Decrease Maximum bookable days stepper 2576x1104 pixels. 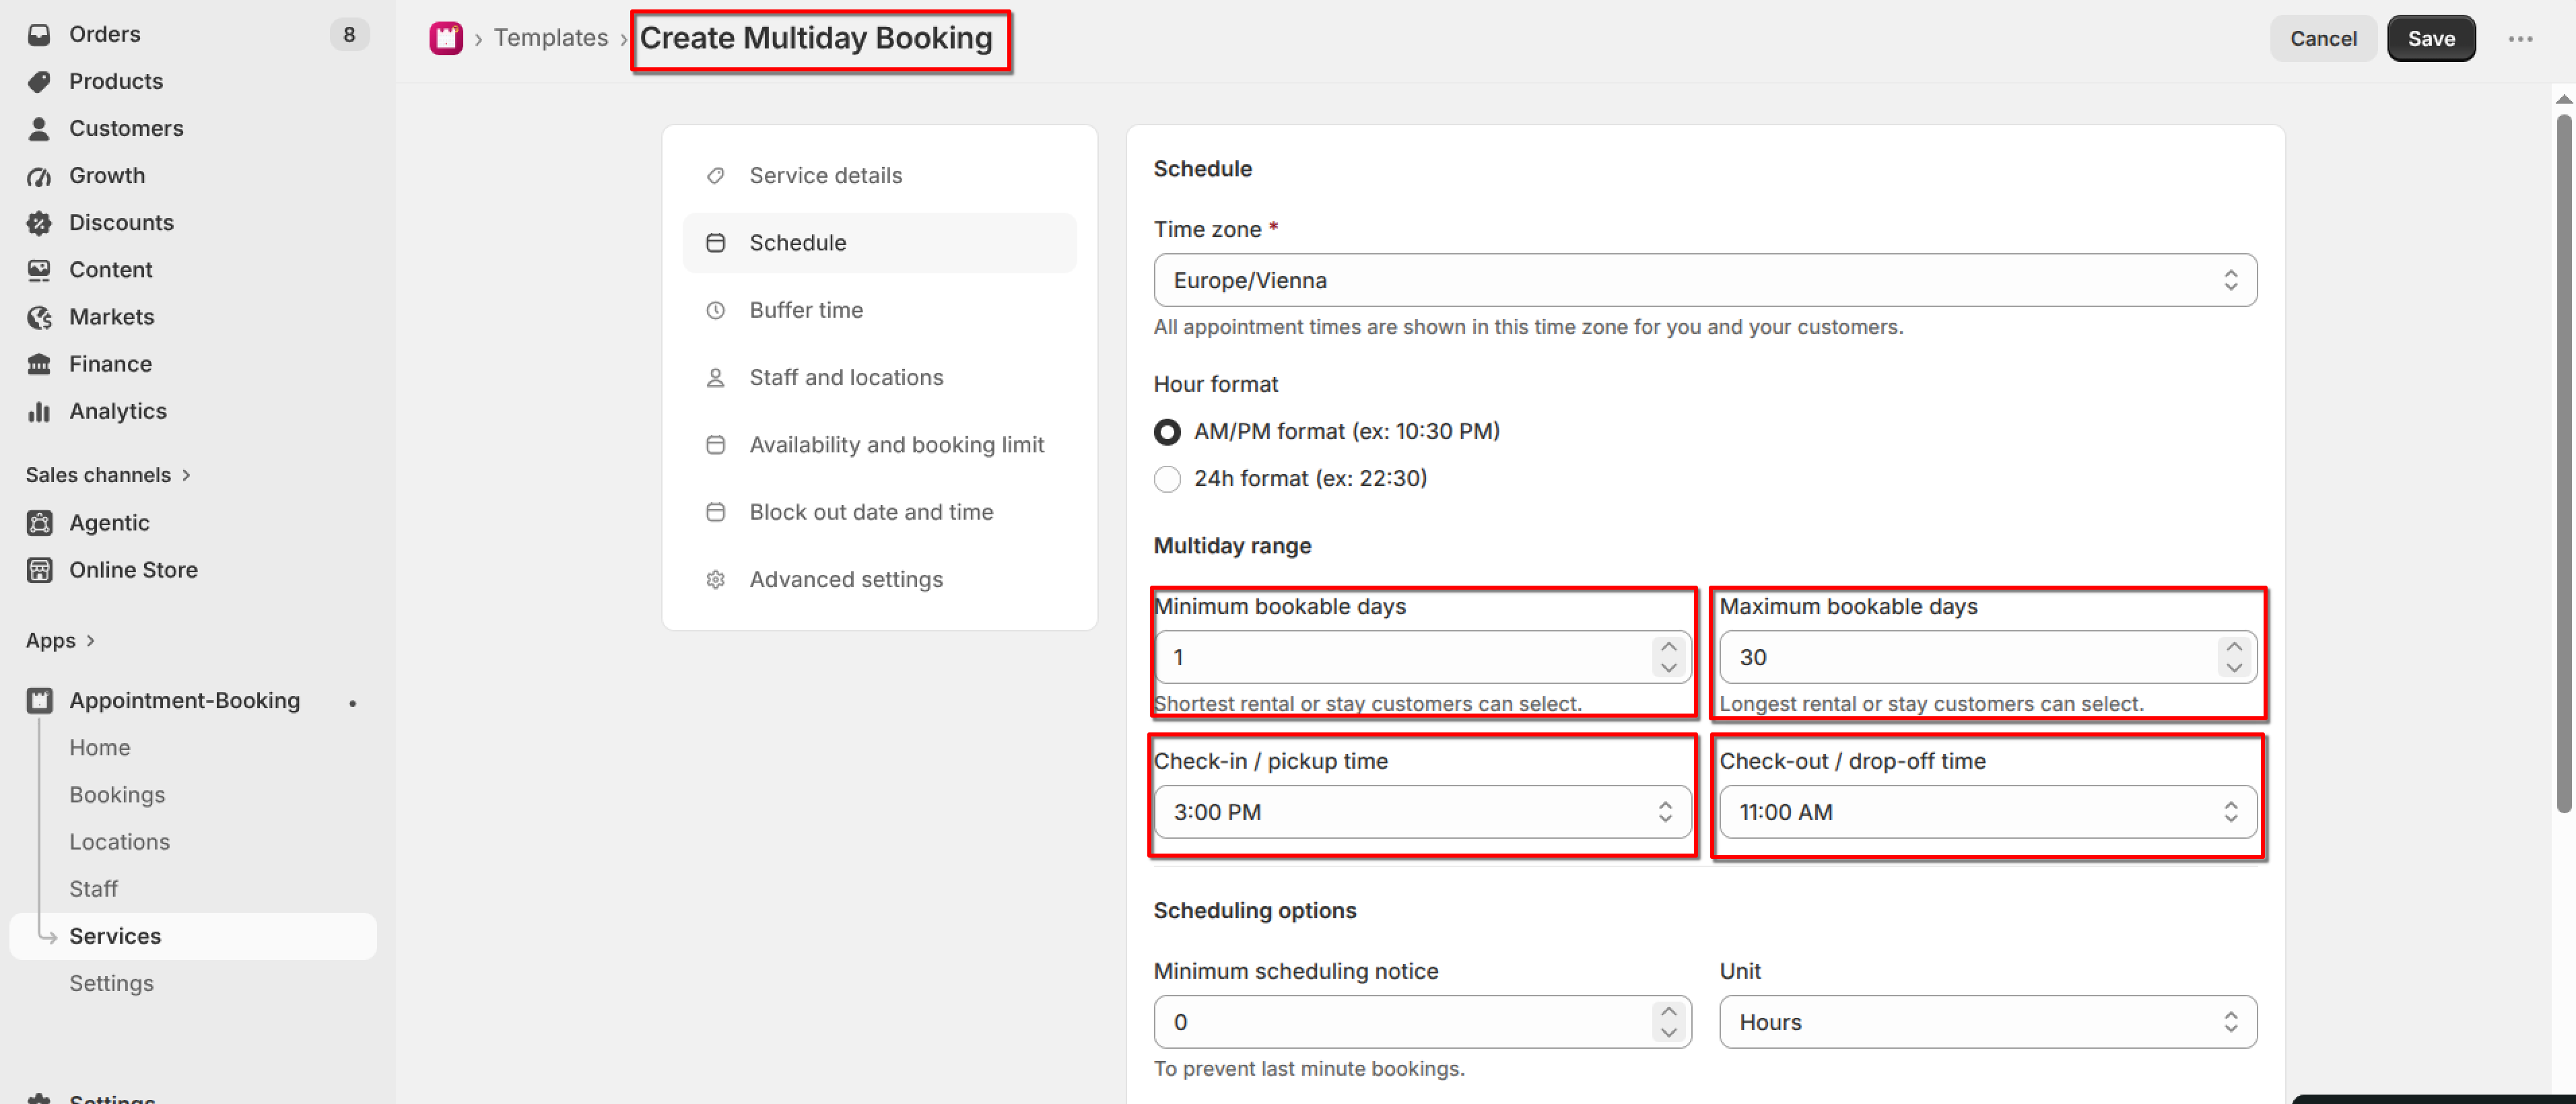pos(2233,668)
